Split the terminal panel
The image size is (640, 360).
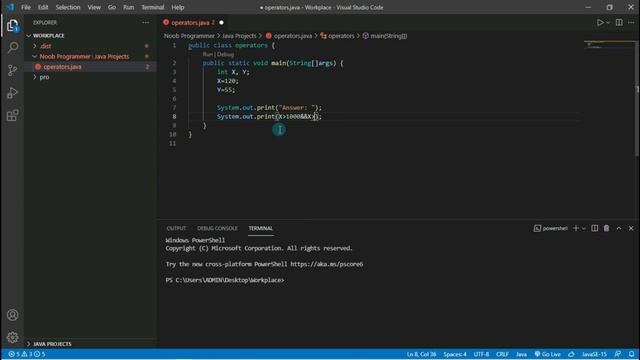click(595, 228)
